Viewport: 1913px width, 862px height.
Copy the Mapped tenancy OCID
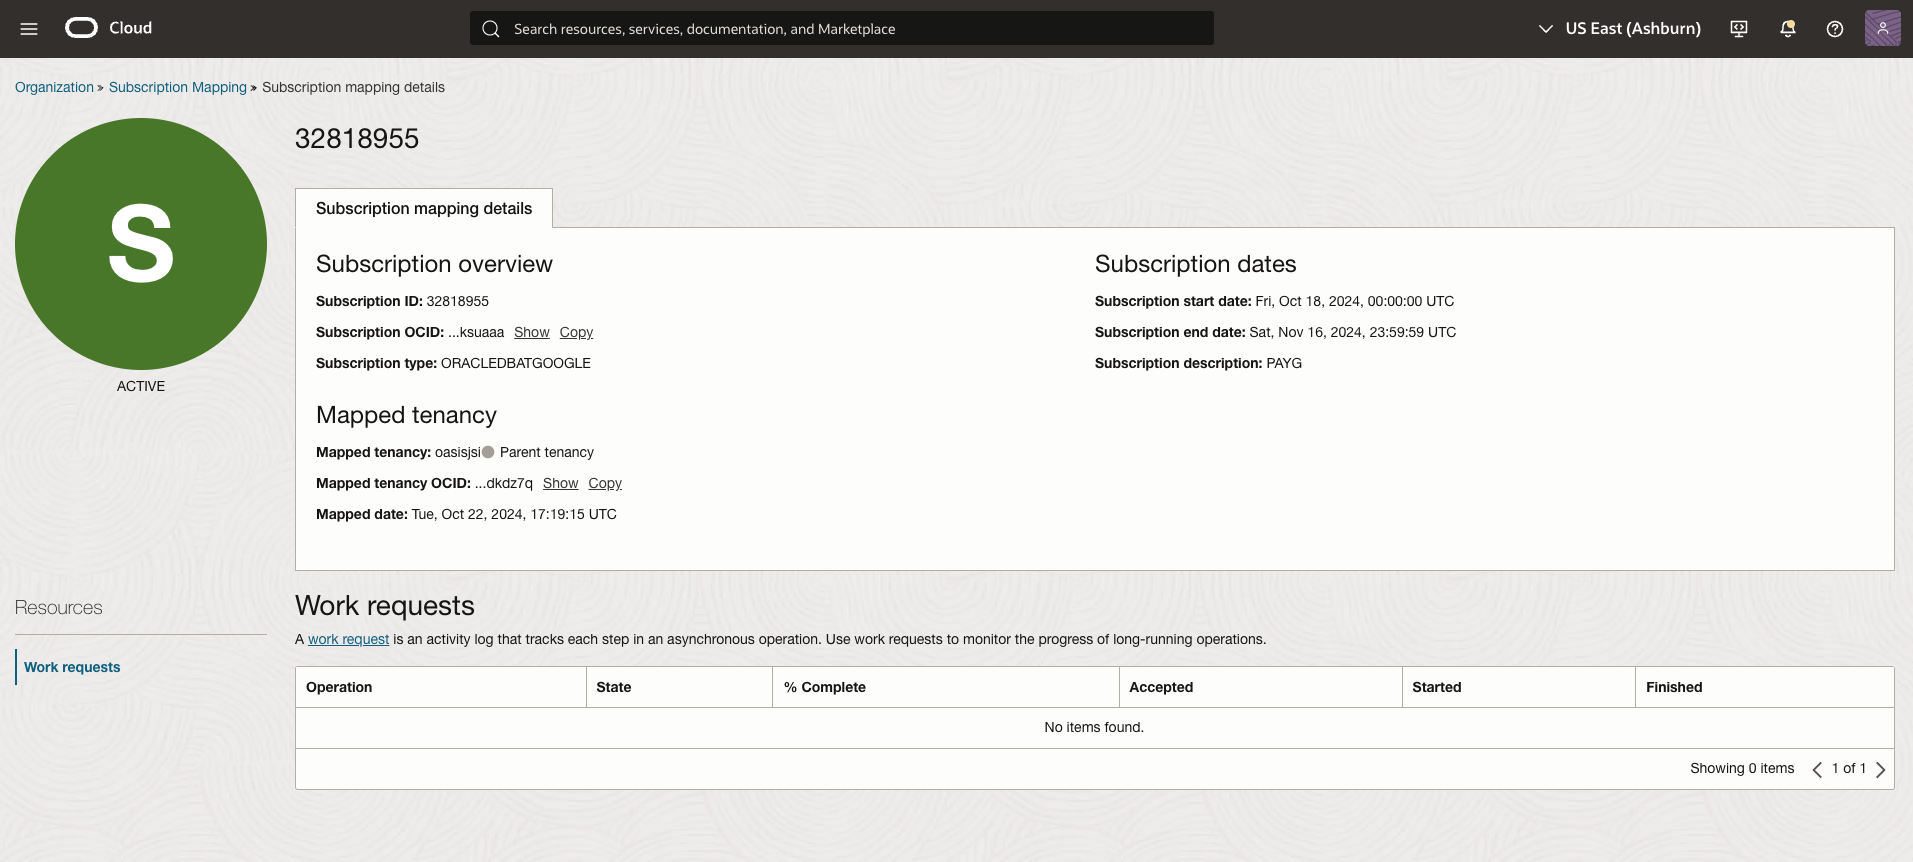(x=605, y=483)
